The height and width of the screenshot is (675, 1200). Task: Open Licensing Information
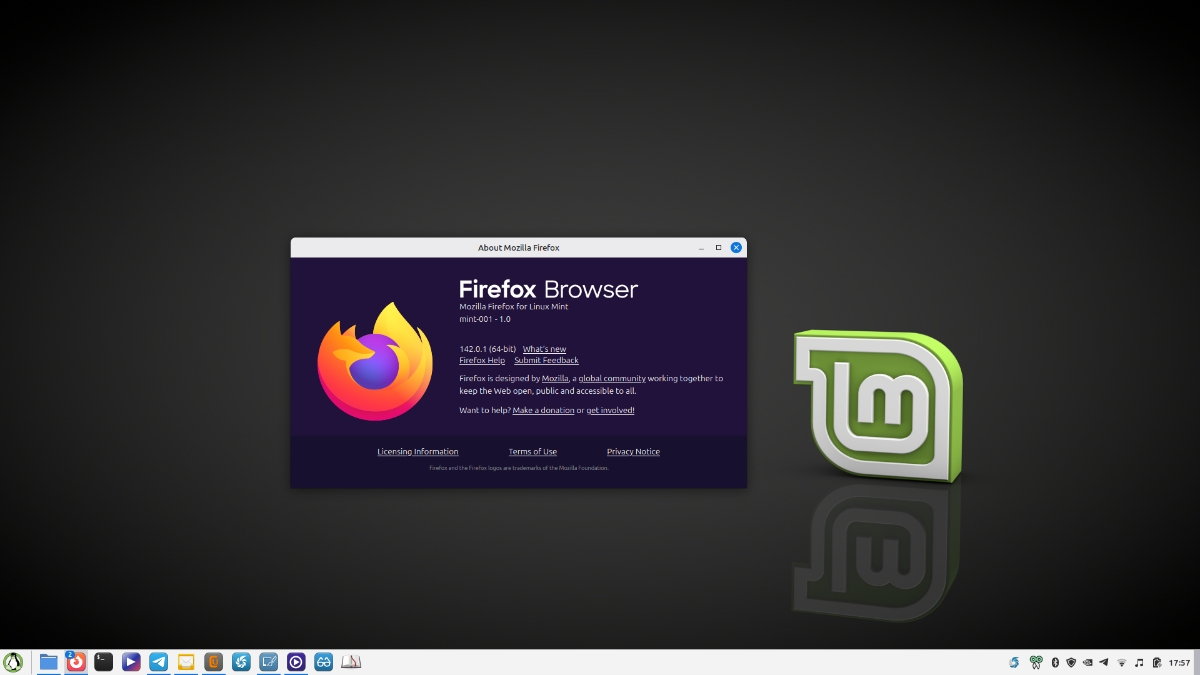click(417, 452)
